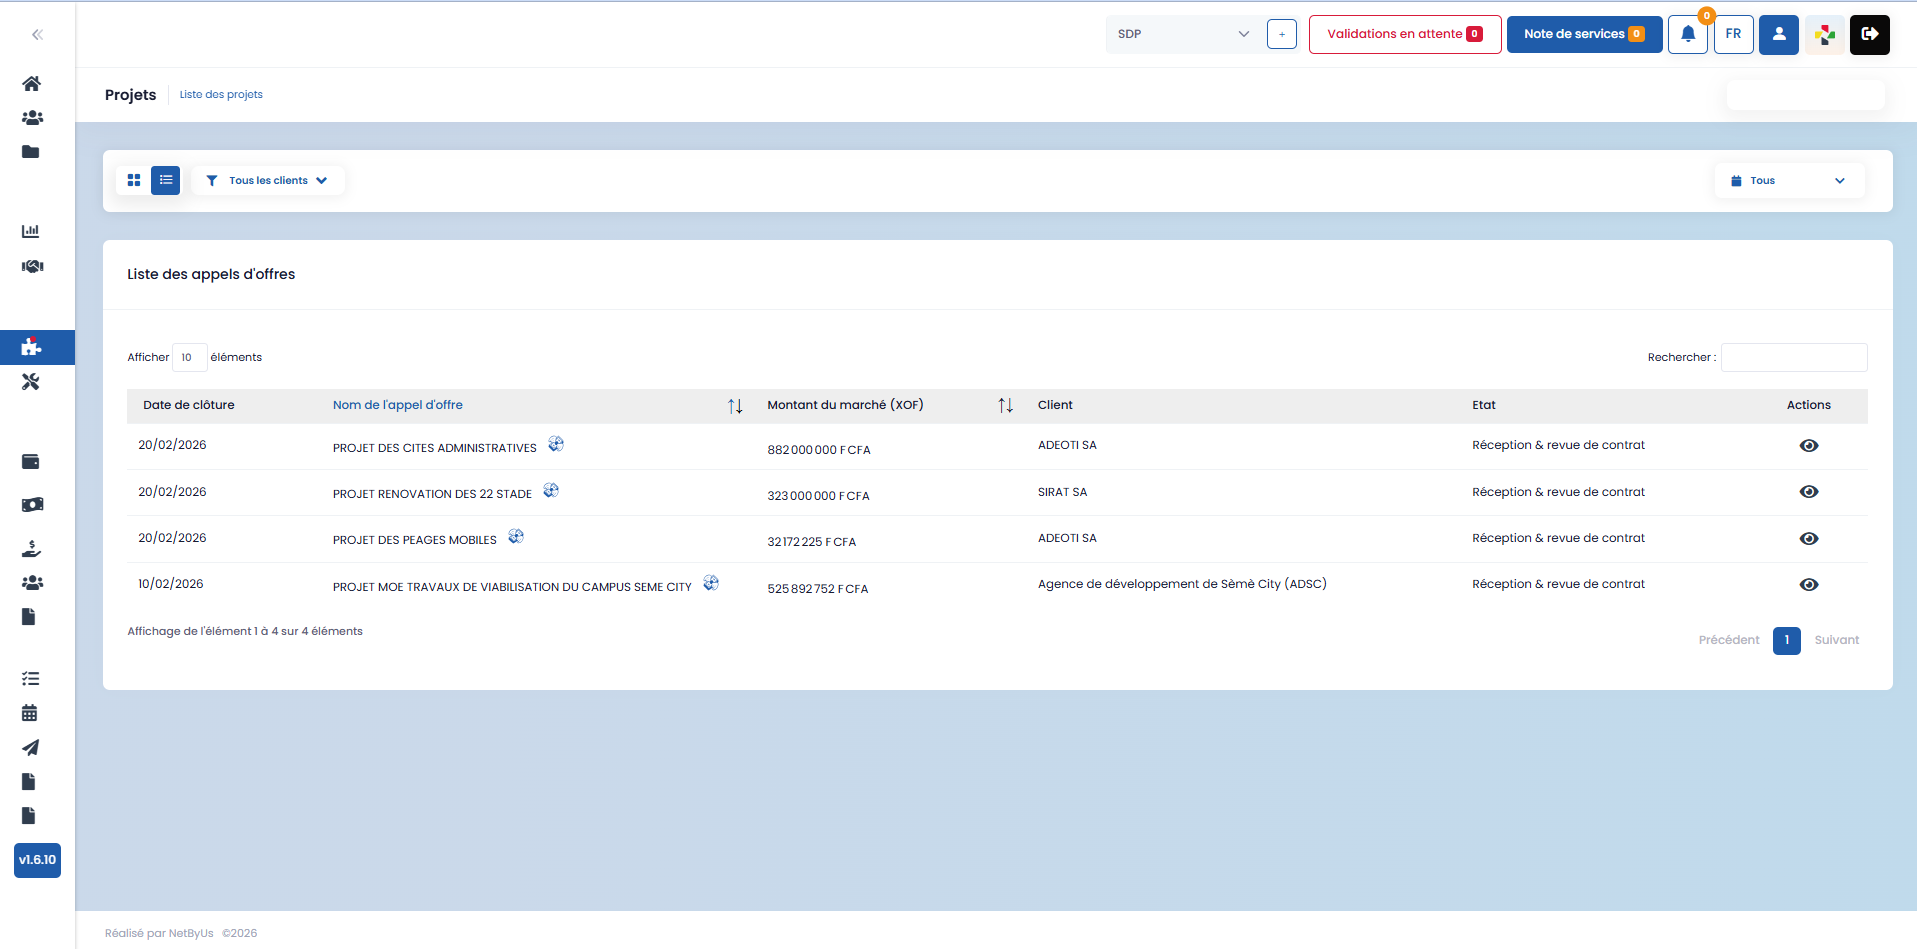The width and height of the screenshot is (1917, 949).
Task: Open the SDP selector dropdown
Action: pyautogui.click(x=1183, y=34)
